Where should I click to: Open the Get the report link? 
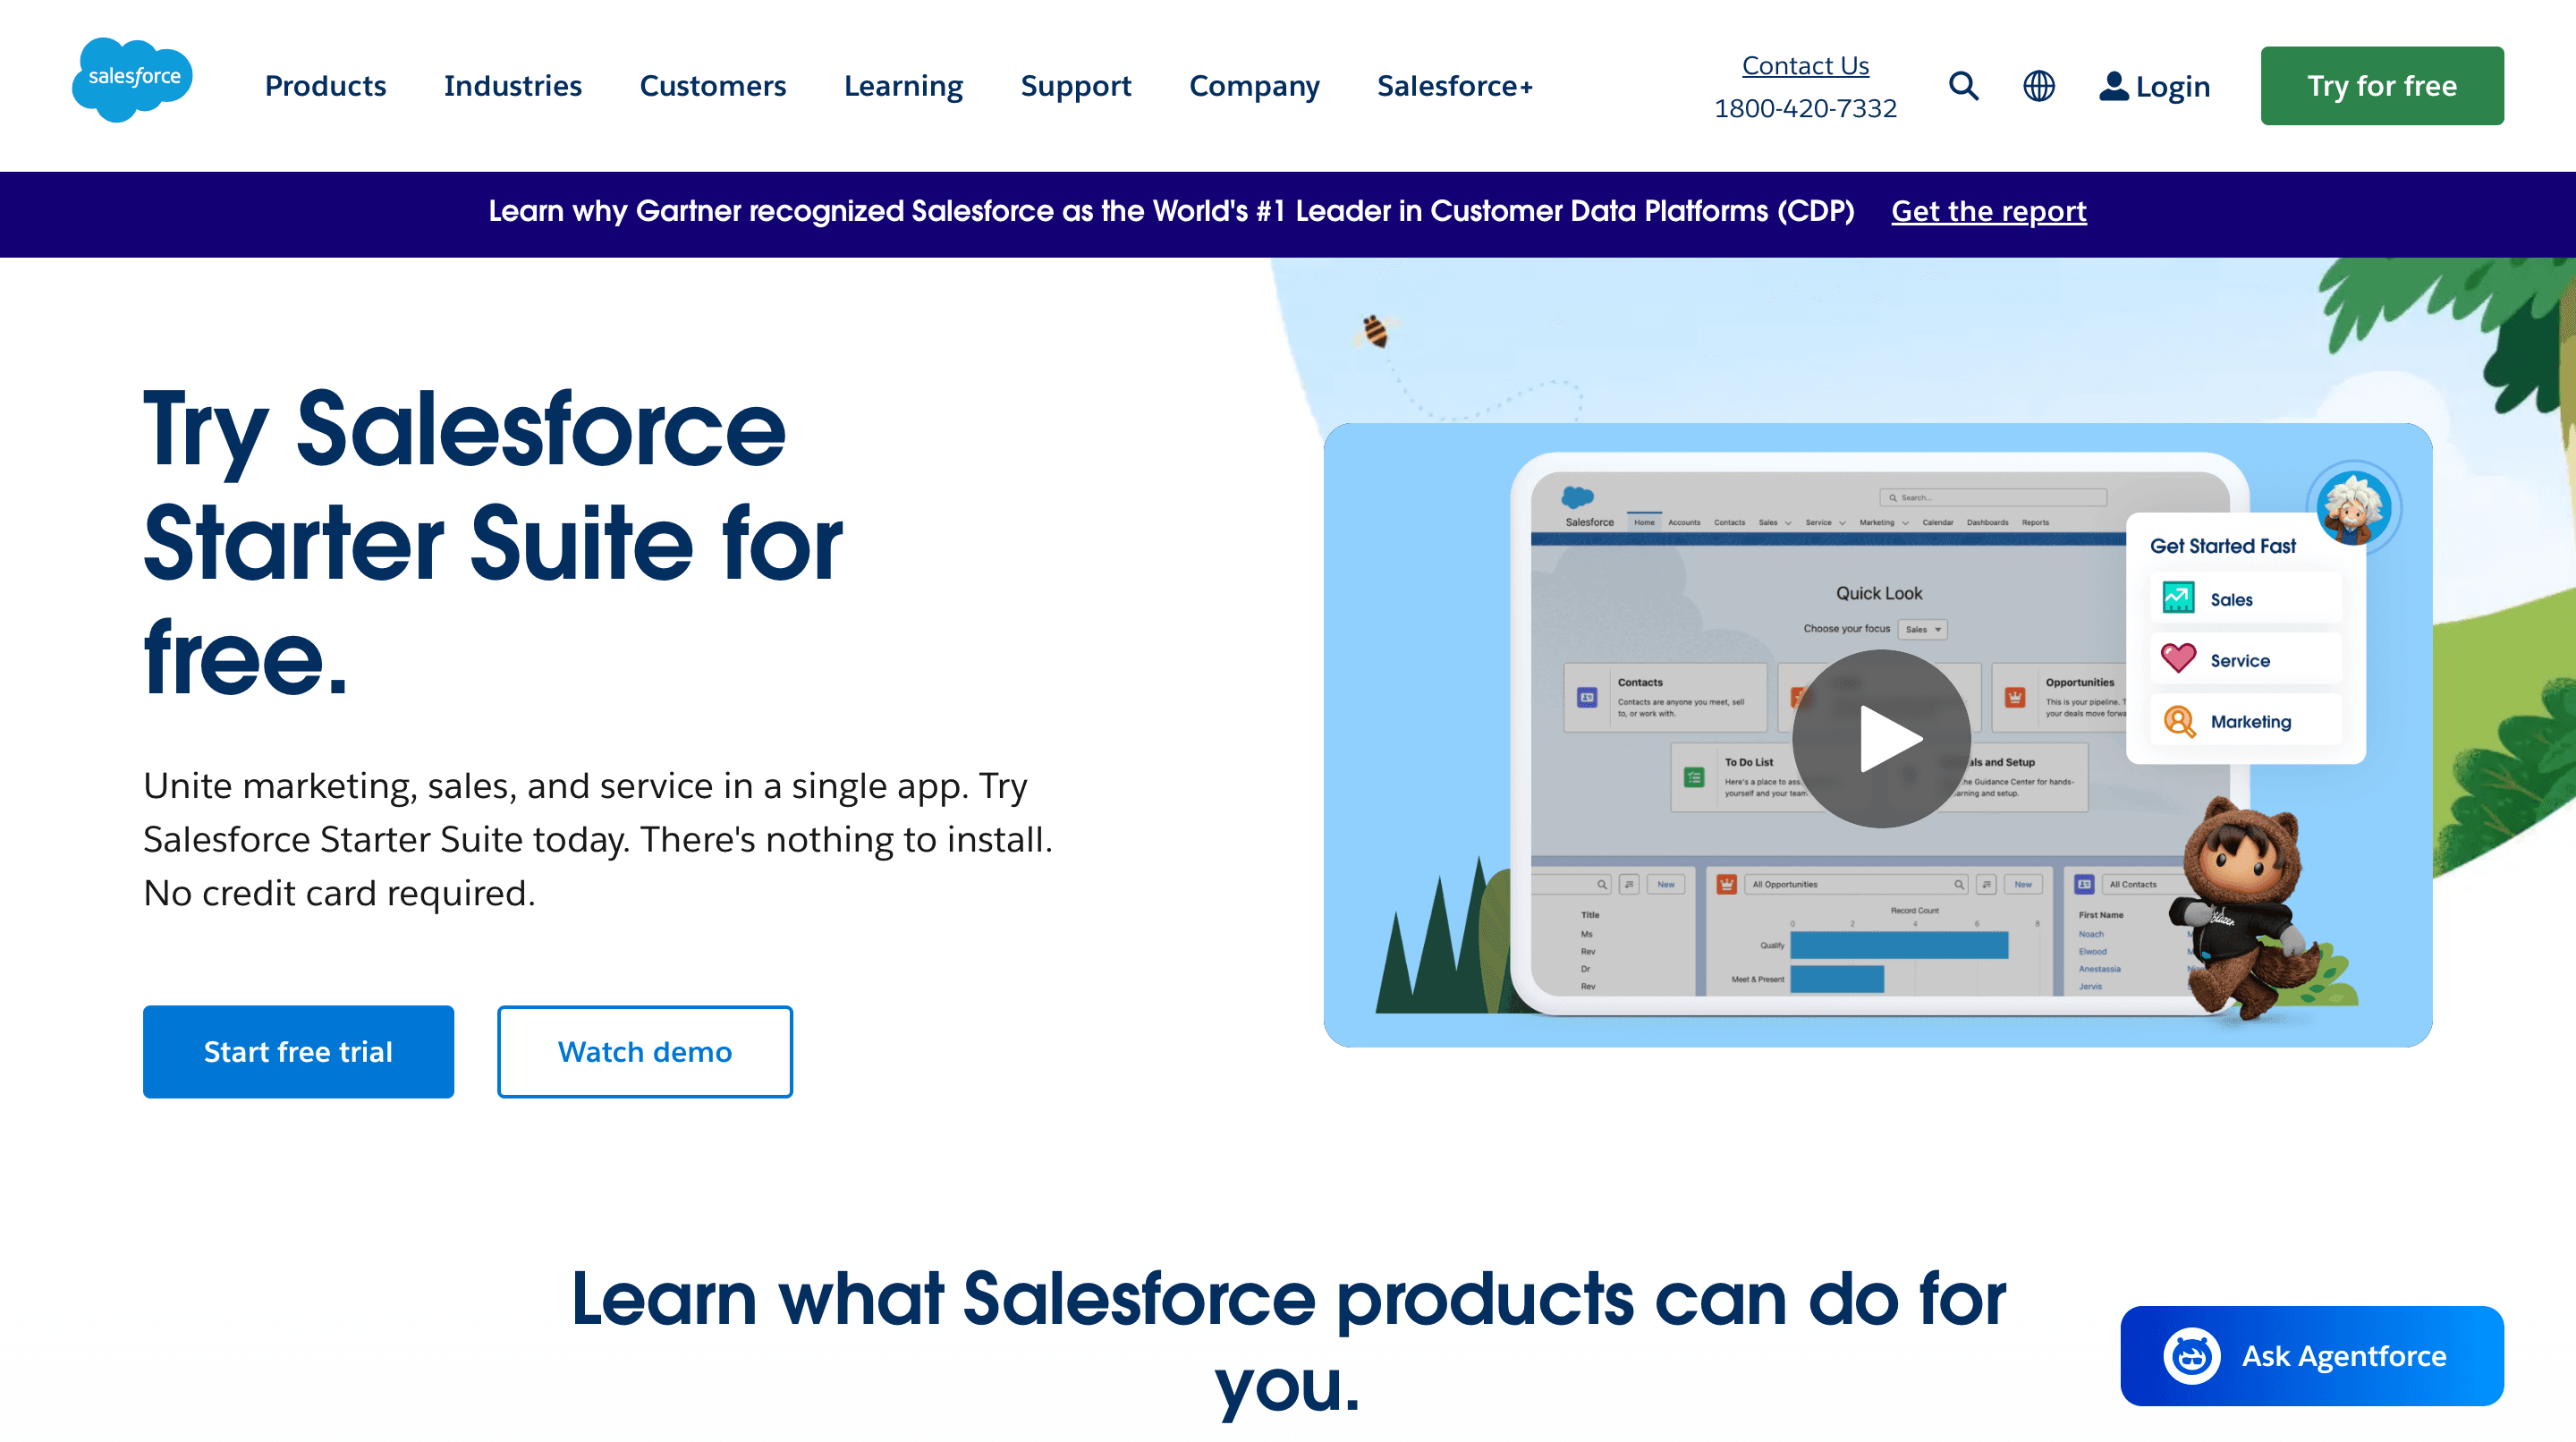coord(1989,211)
